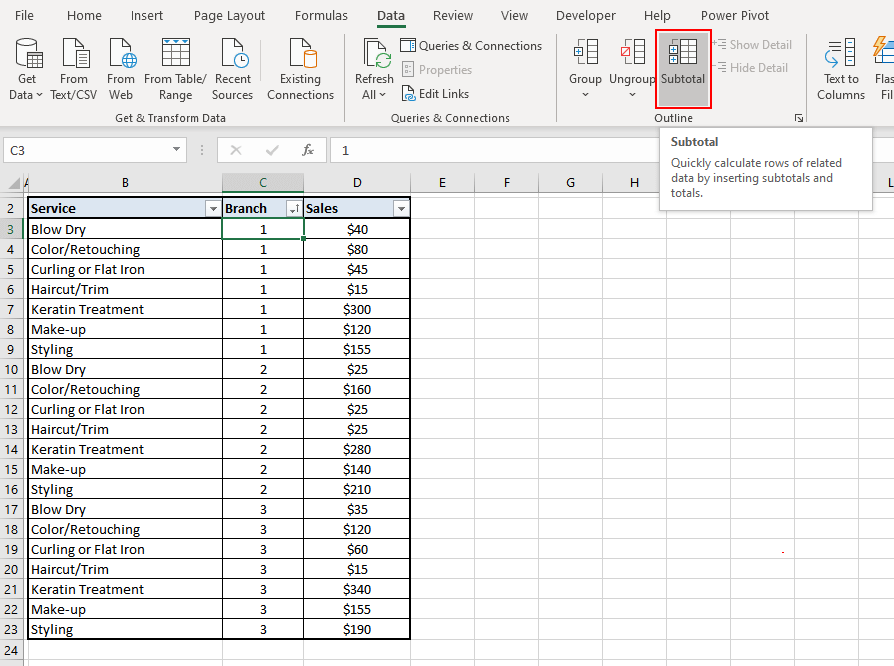Select cell D7 containing $300
Viewport: 894px width, 666px height.
click(x=357, y=309)
